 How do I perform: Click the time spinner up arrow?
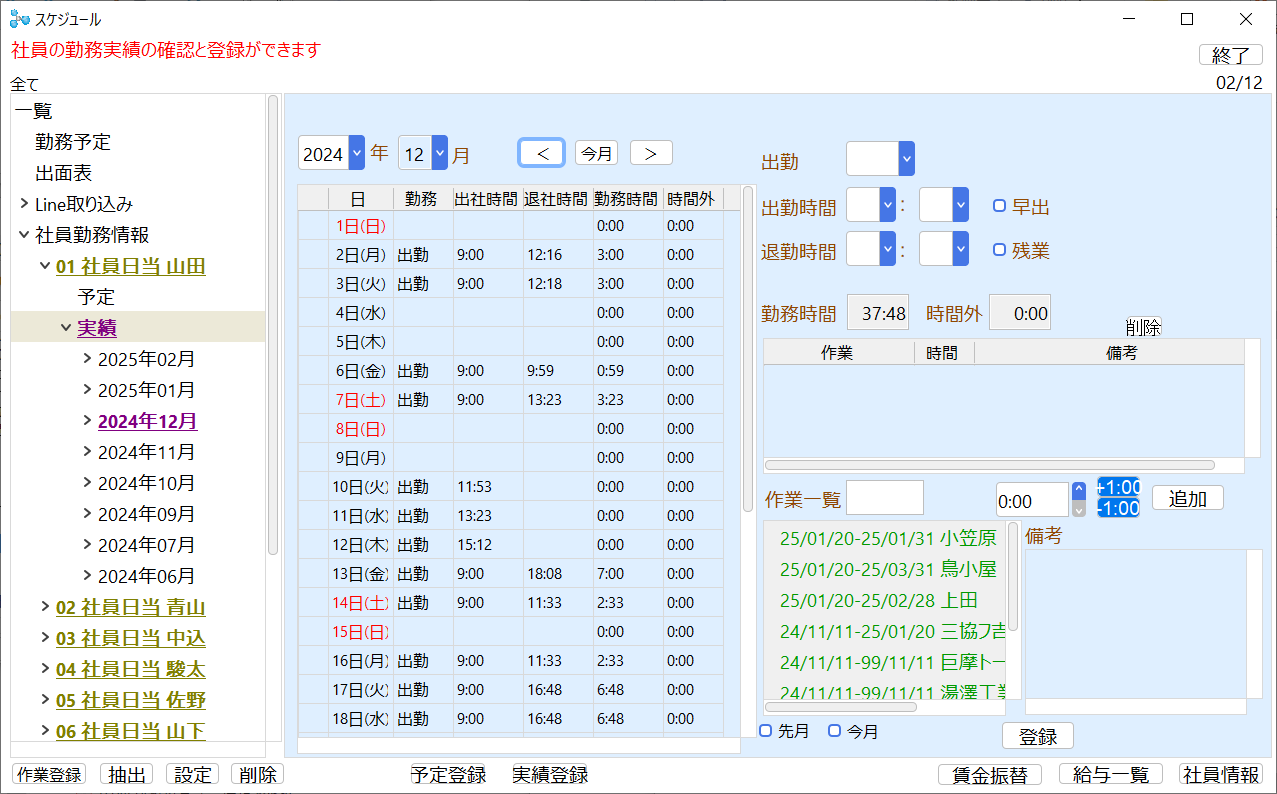tap(1078, 490)
